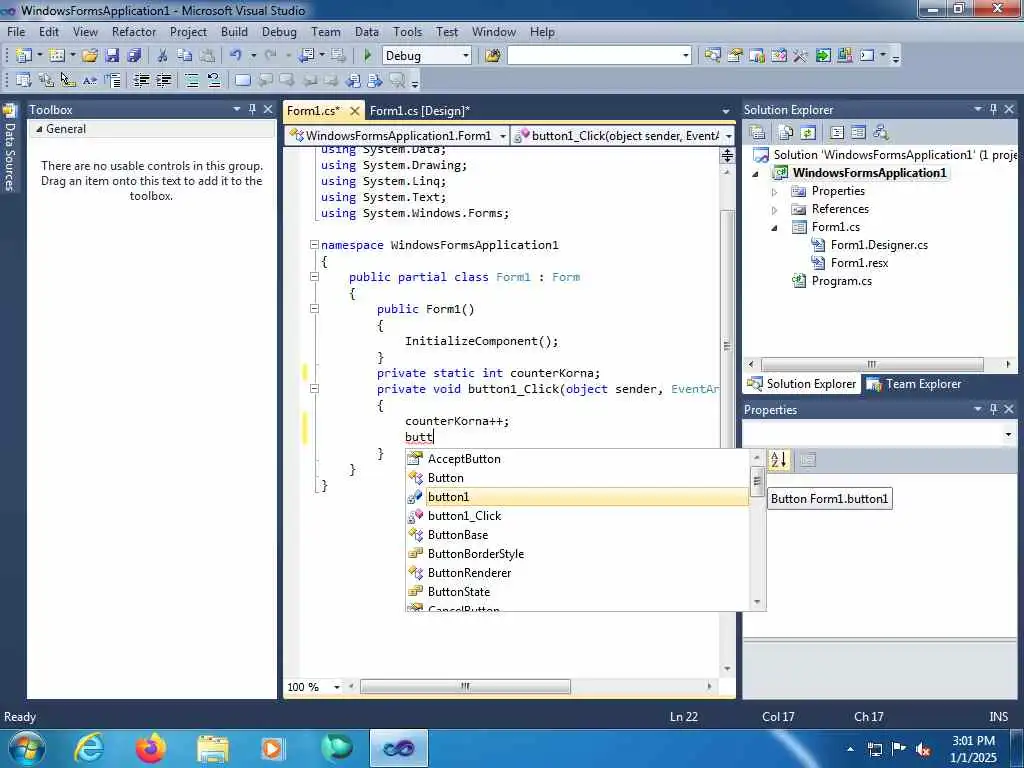Click the Undo arrow icon
The height and width of the screenshot is (768, 1024).
click(236, 56)
